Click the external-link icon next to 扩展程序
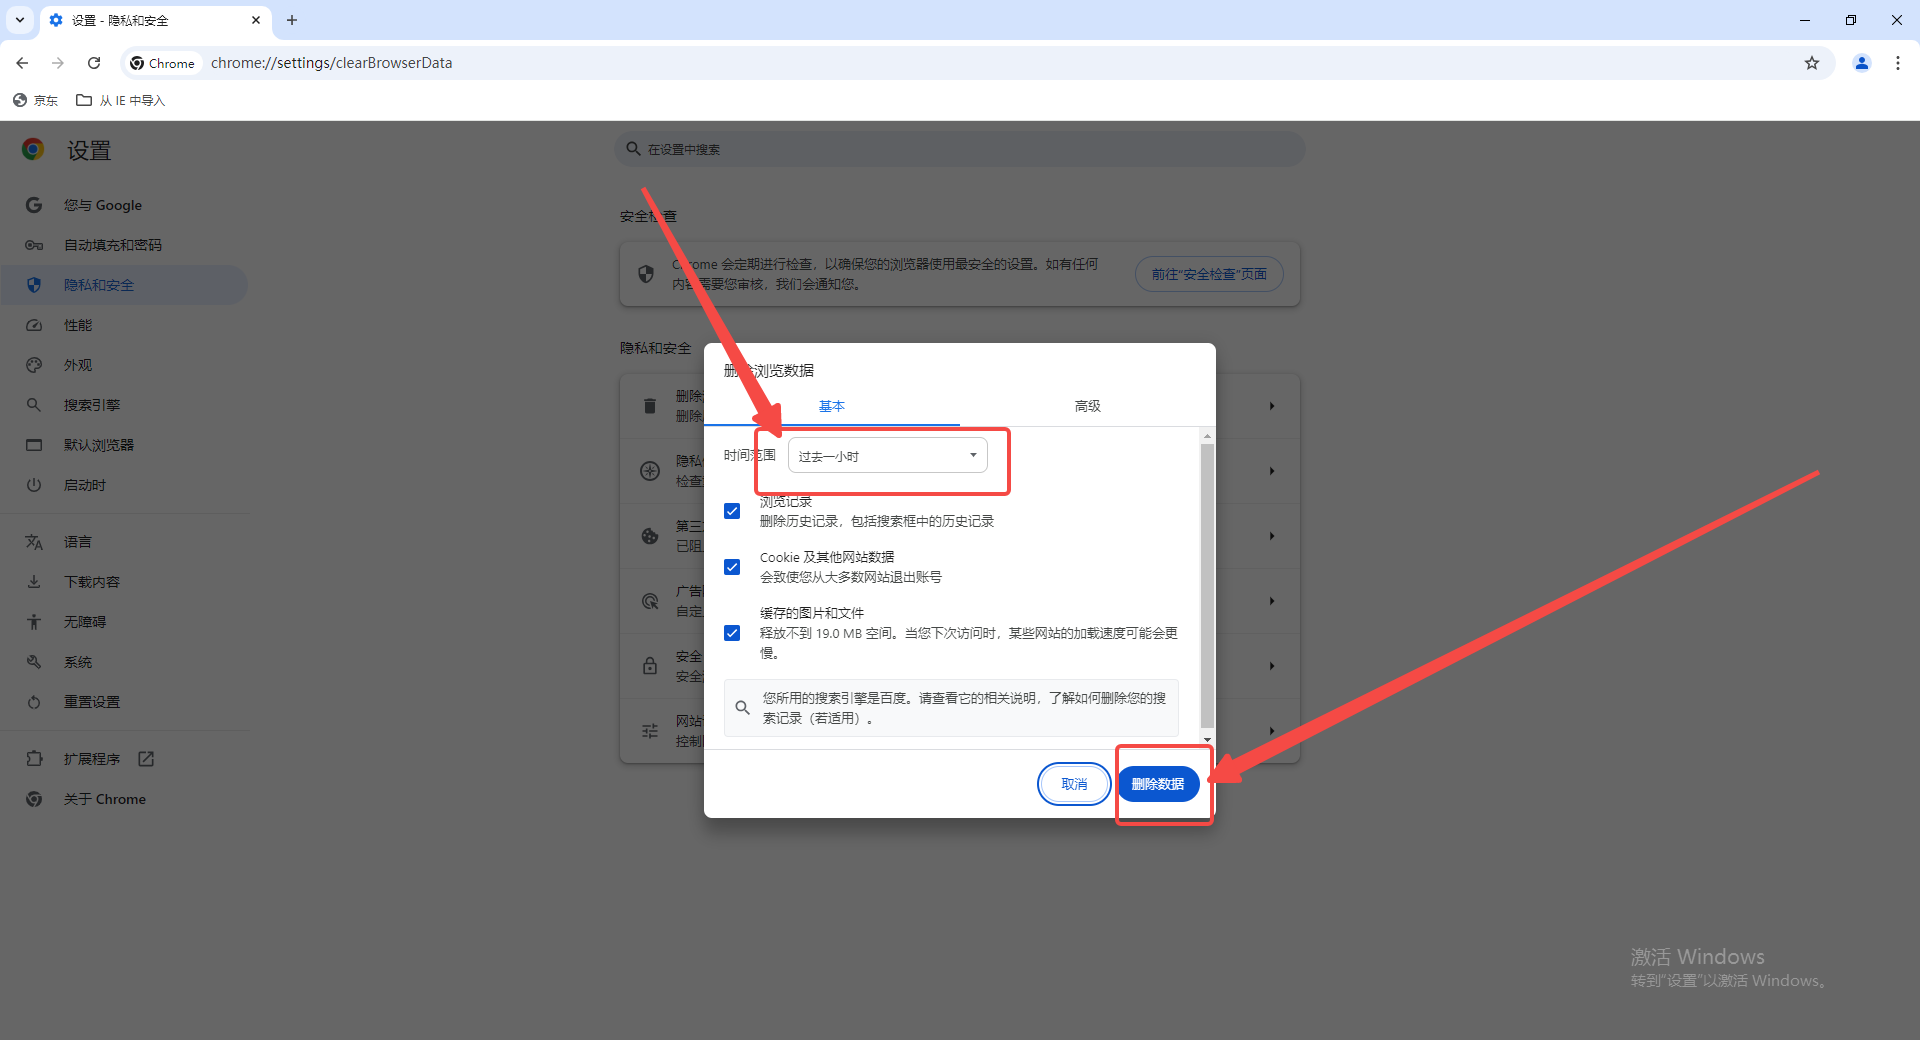 pos(146,759)
